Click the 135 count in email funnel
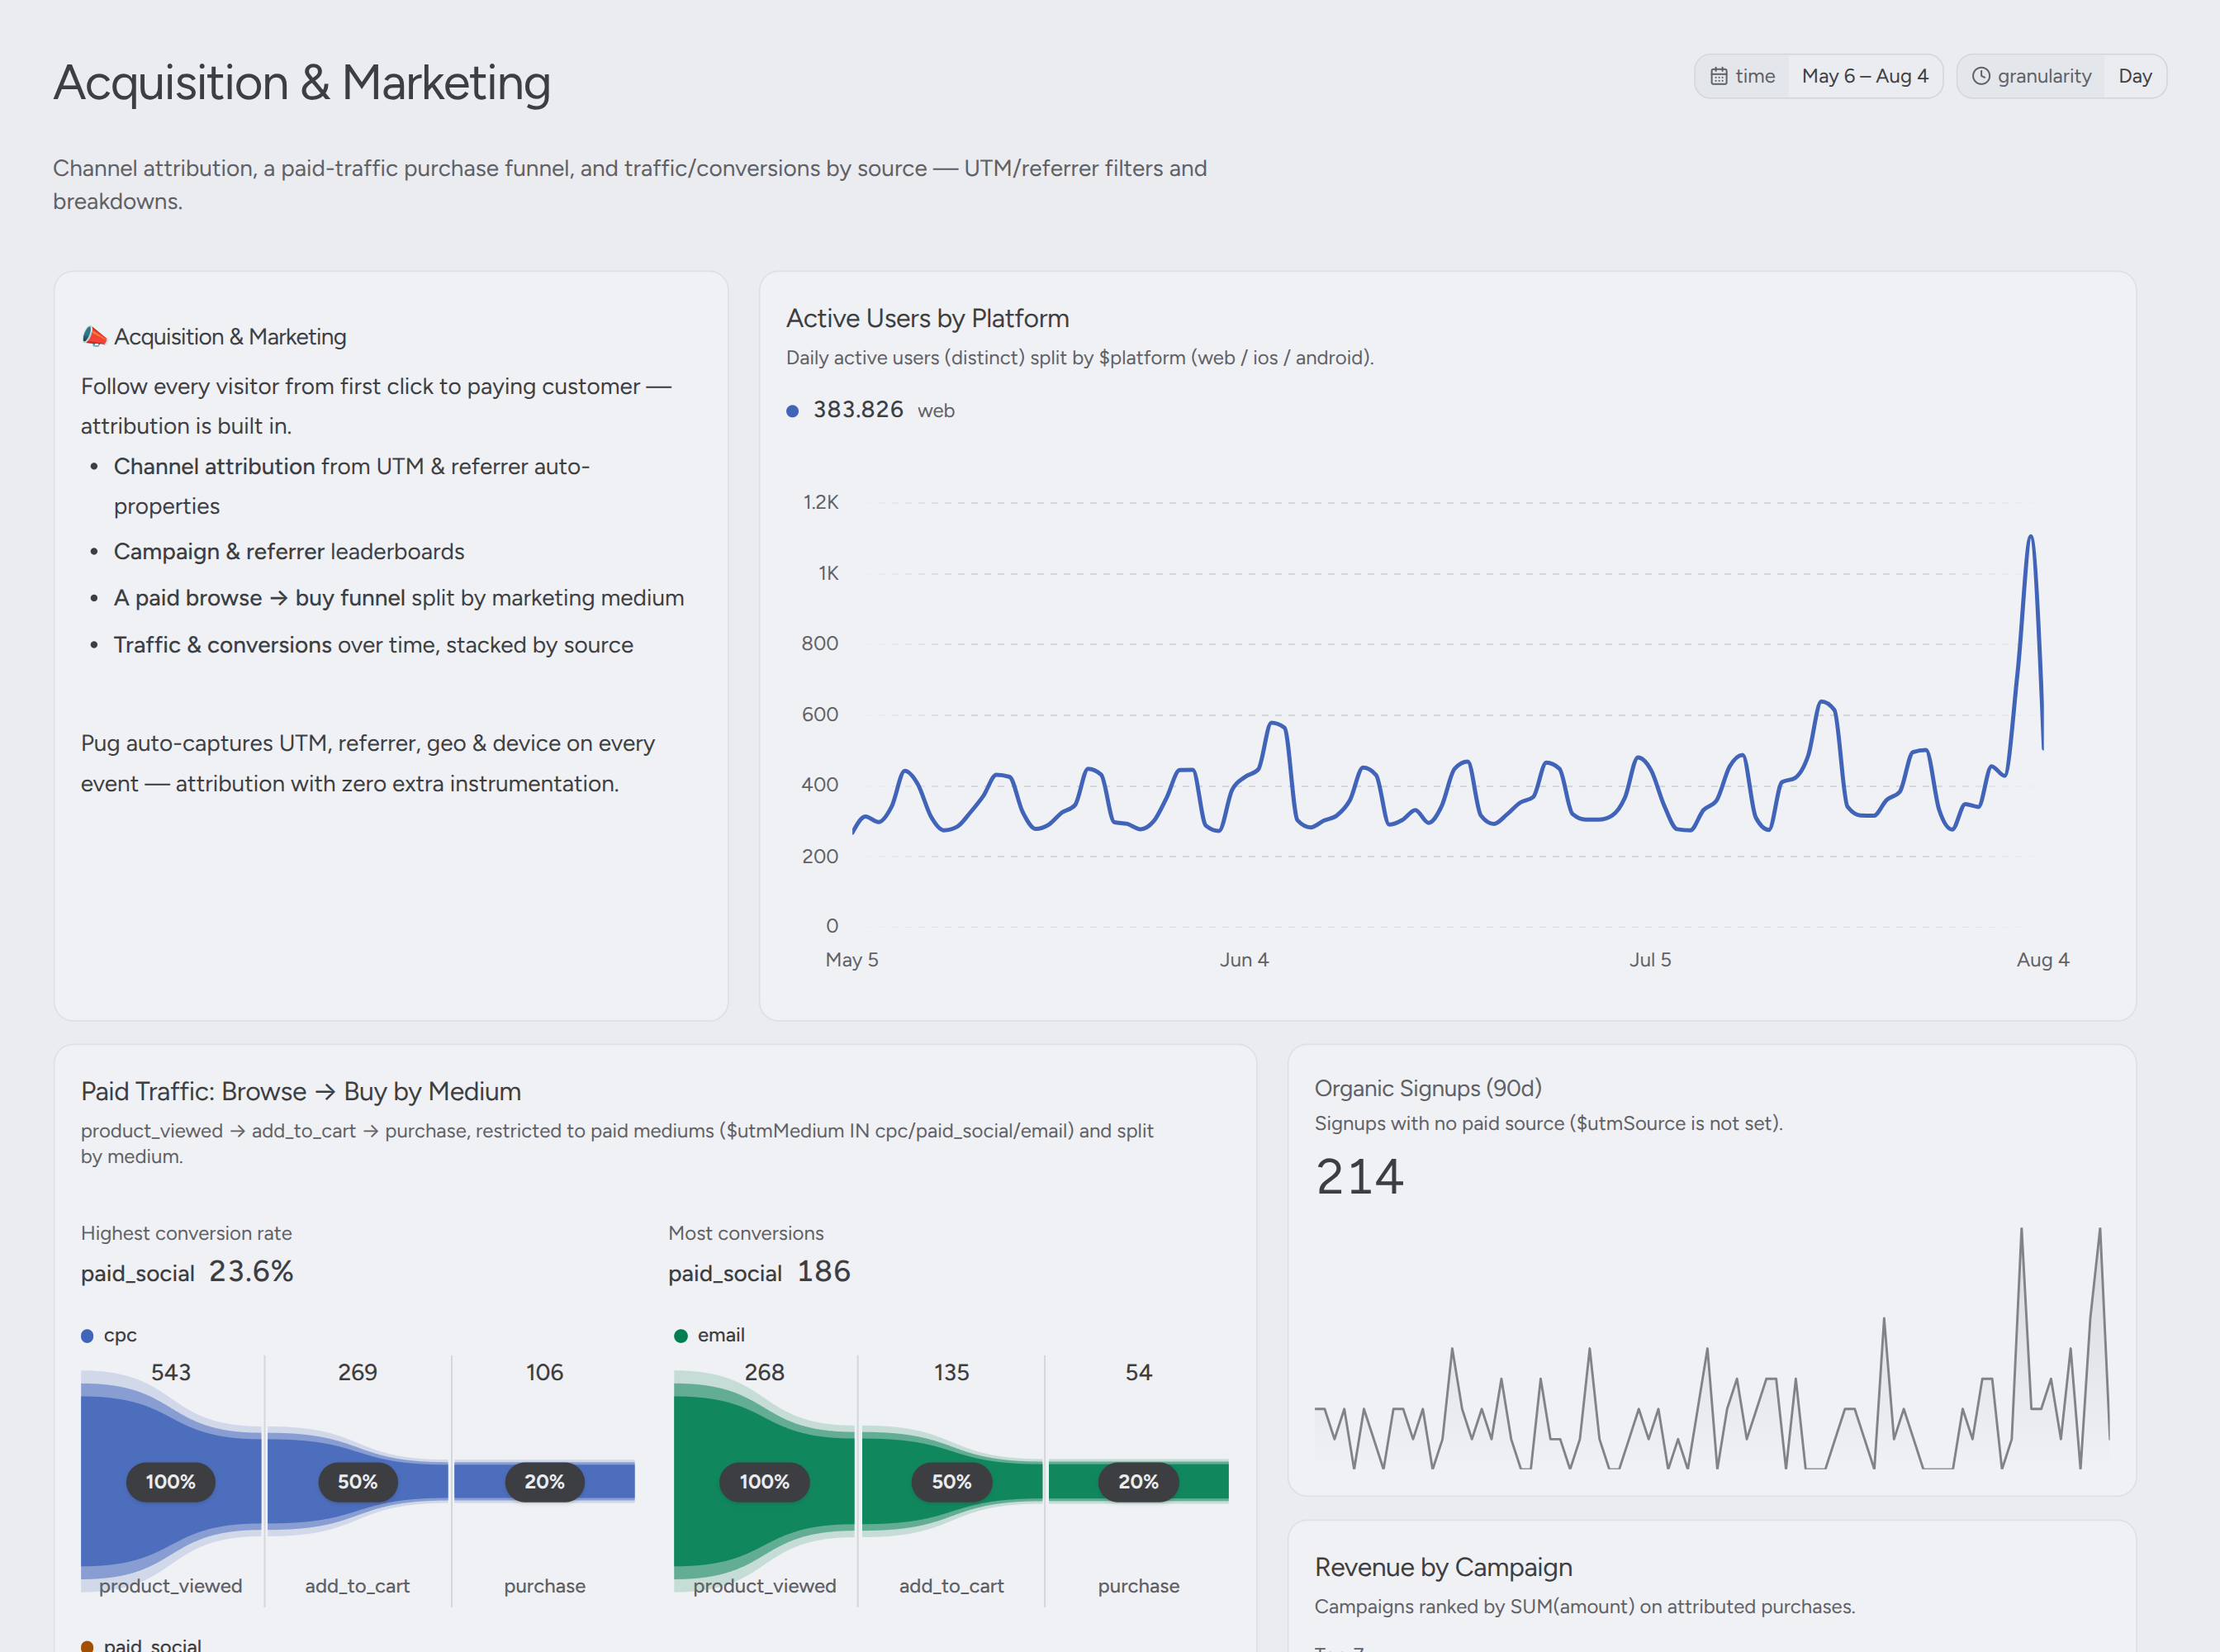This screenshot has width=2220, height=1652. click(x=951, y=1372)
